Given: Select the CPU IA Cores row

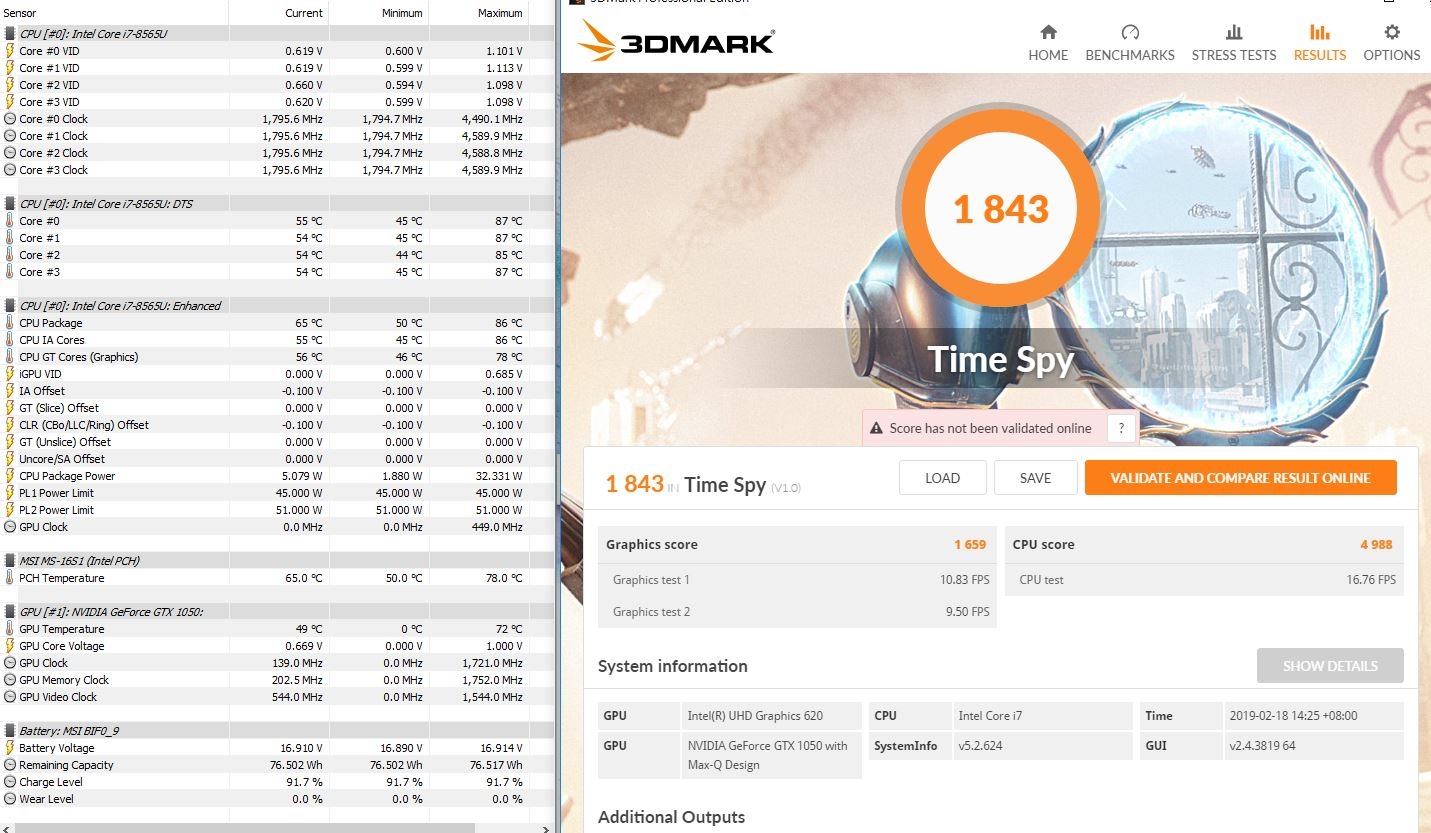Looking at the screenshot, I should coord(277,339).
